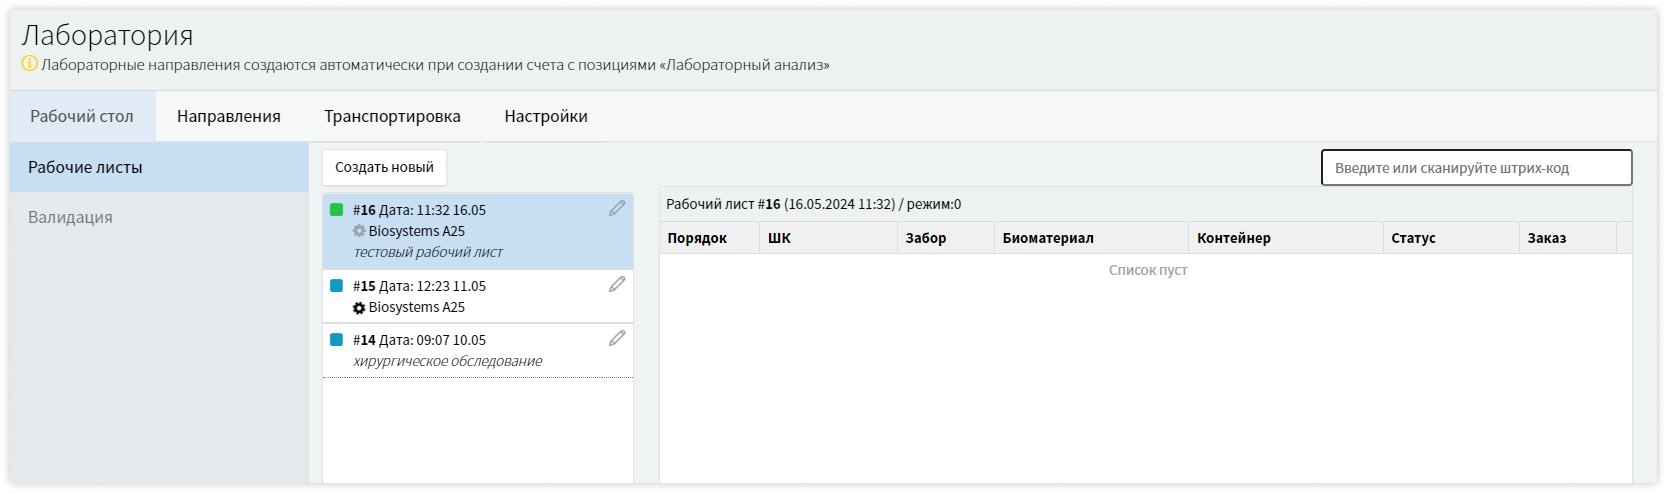Screen dimensions: 1667x493
Task: Click the Порядок column header
Action: pyautogui.click(x=697, y=238)
